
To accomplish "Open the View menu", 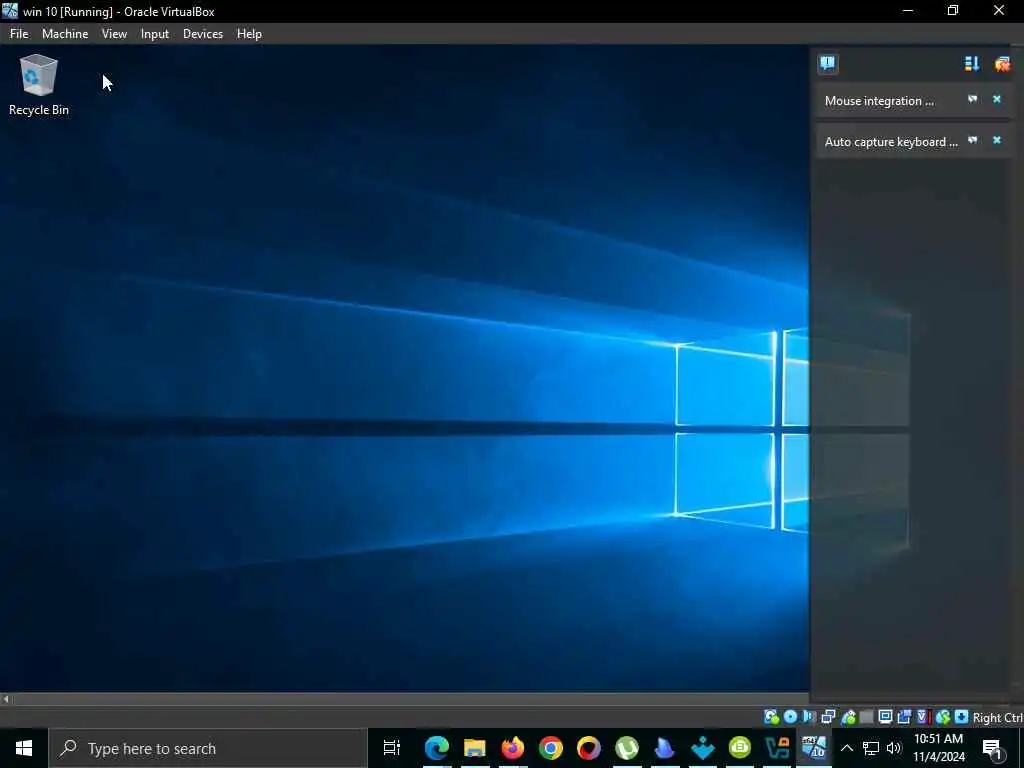I will click(114, 34).
